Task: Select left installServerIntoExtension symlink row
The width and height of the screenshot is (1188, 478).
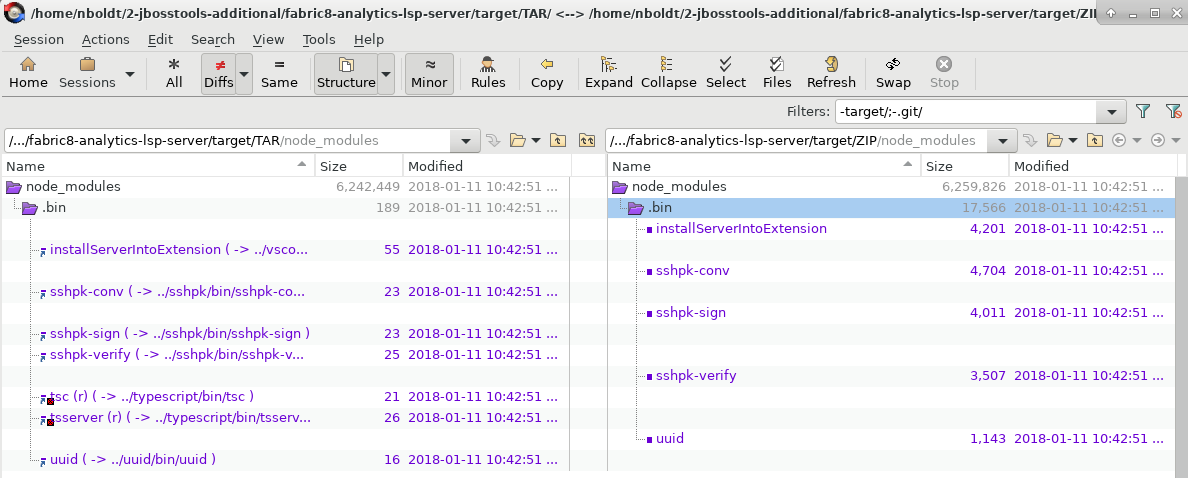Action: tap(286, 249)
